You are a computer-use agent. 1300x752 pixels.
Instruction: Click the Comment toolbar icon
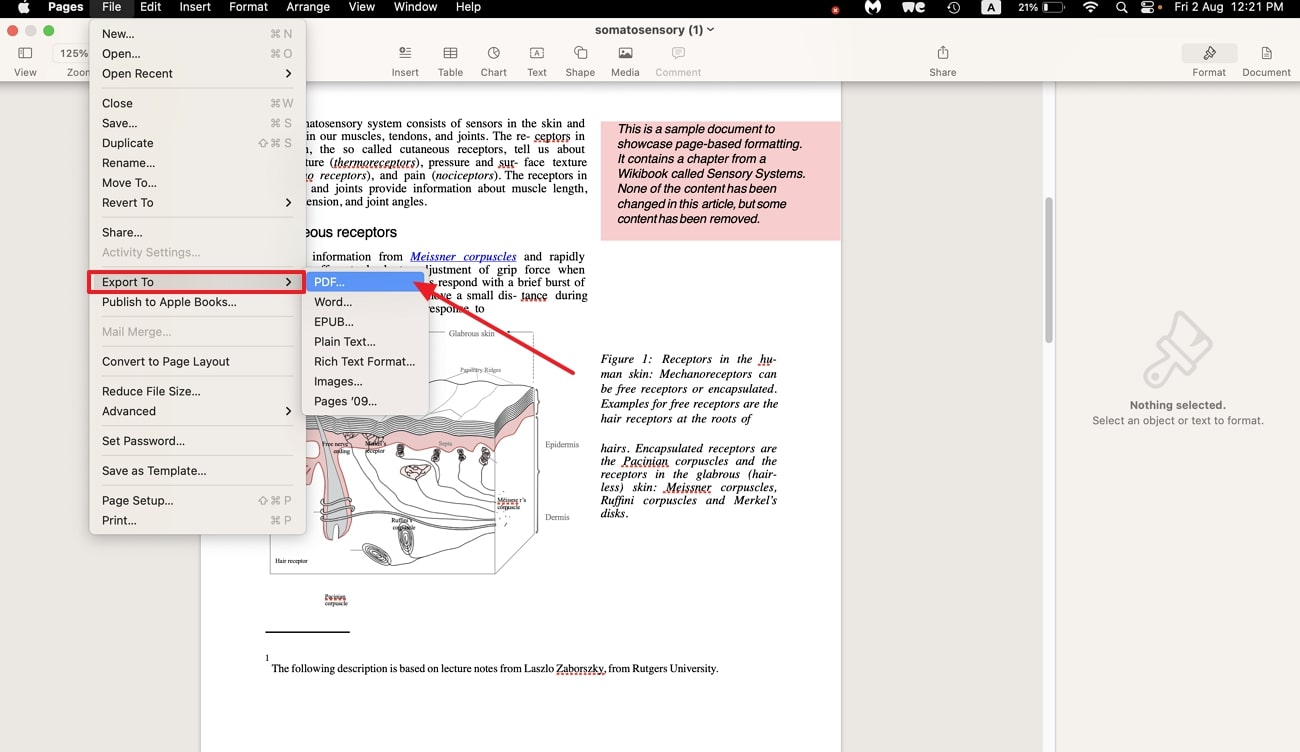coord(678,53)
